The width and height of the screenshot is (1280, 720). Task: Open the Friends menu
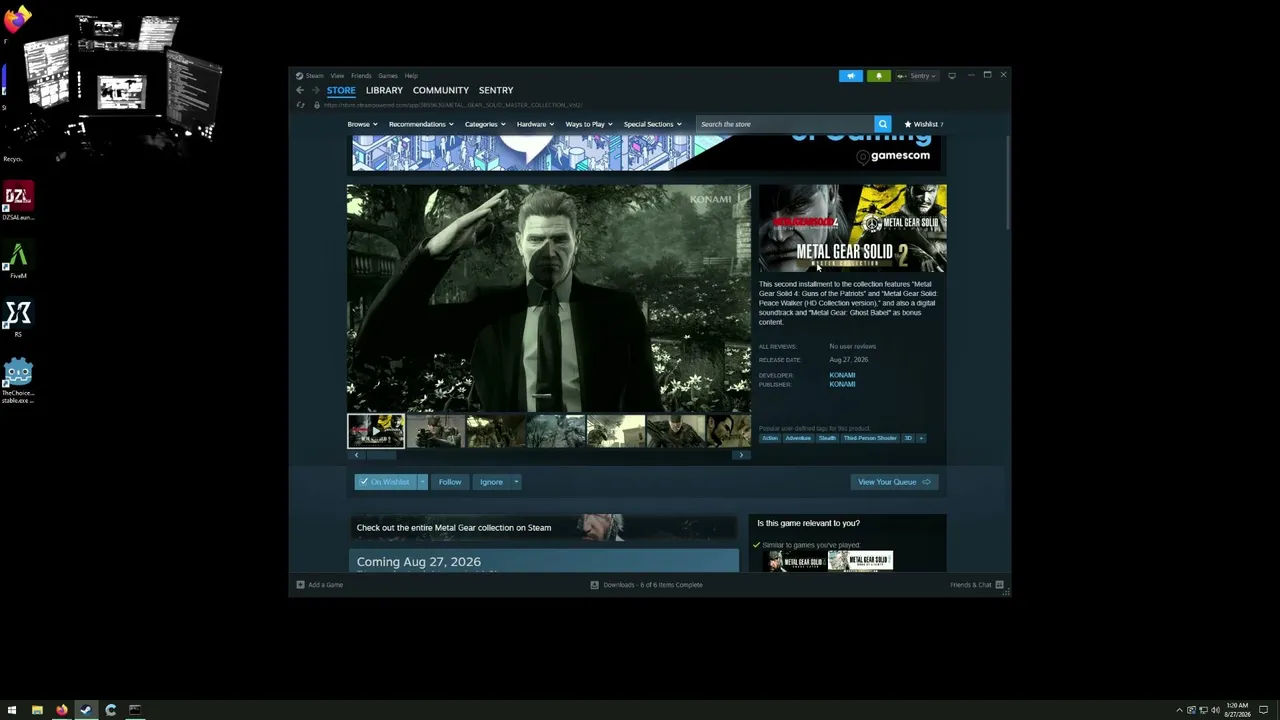tap(361, 76)
